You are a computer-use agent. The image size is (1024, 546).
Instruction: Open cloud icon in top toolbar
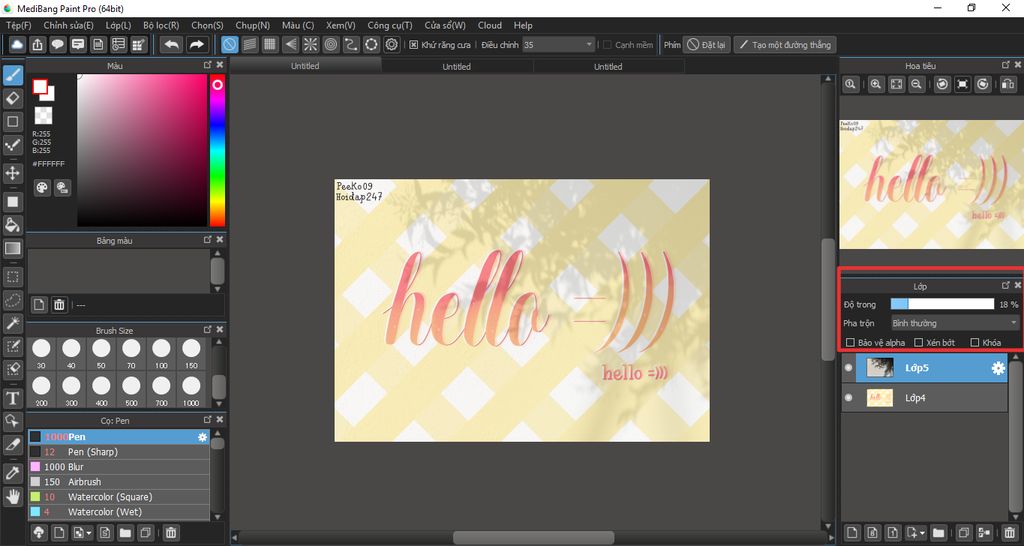17,44
